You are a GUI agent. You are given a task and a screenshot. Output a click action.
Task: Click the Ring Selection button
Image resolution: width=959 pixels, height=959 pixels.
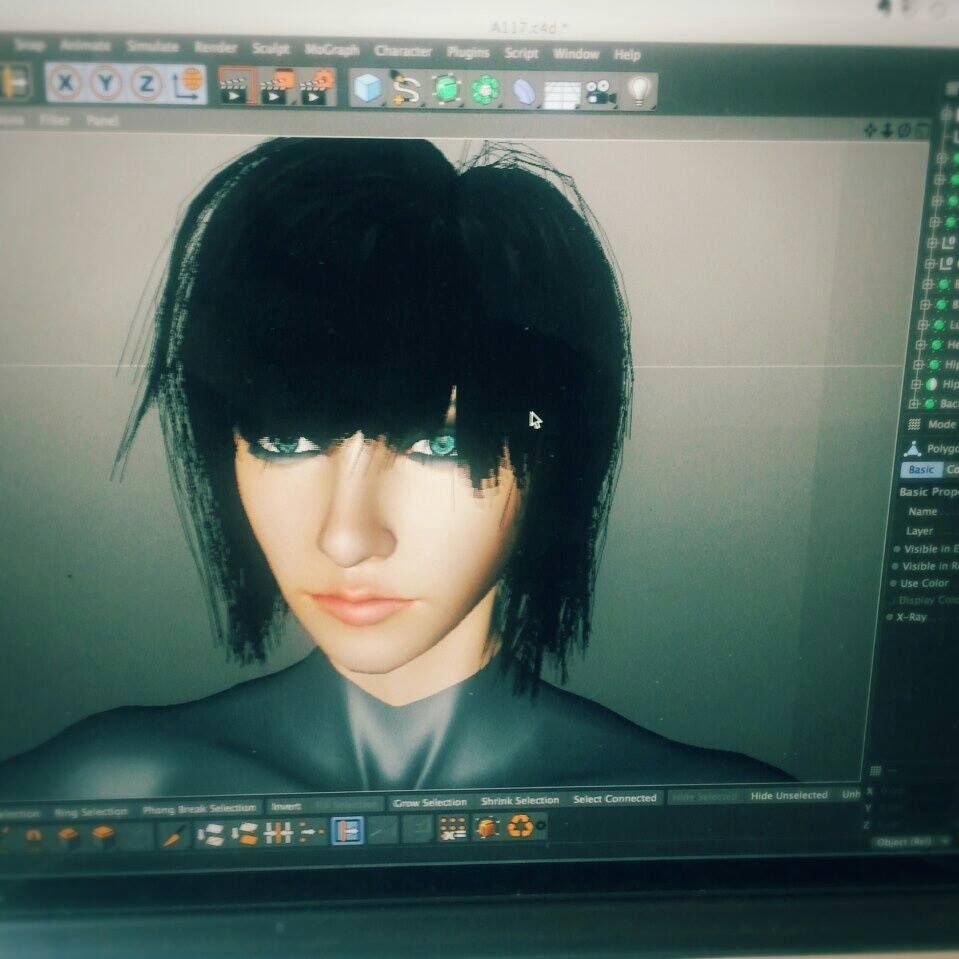pos(91,812)
